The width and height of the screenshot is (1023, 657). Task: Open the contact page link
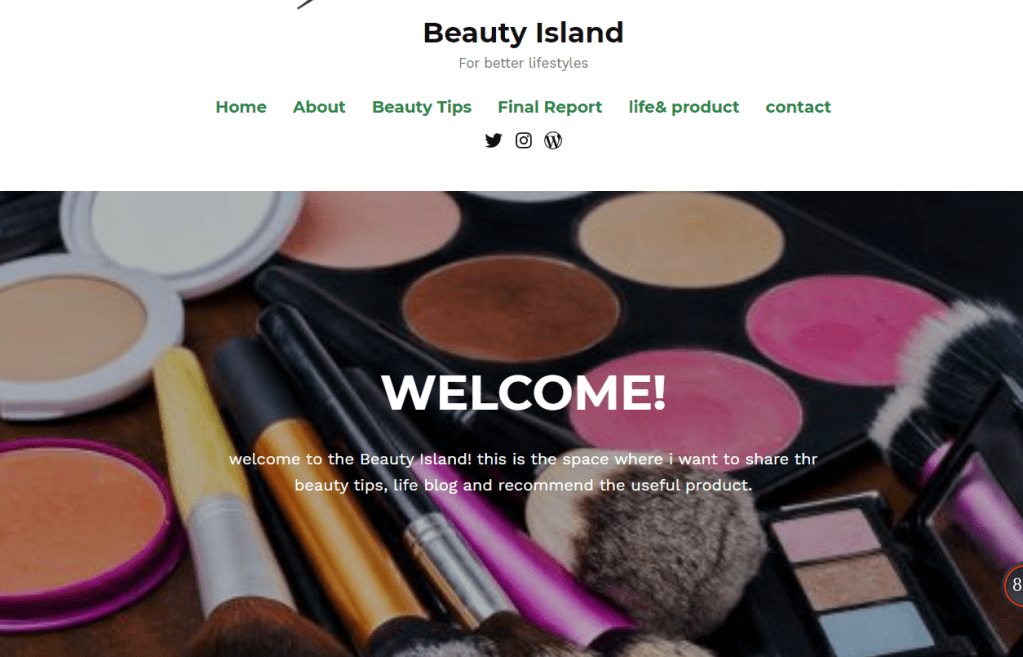point(798,107)
